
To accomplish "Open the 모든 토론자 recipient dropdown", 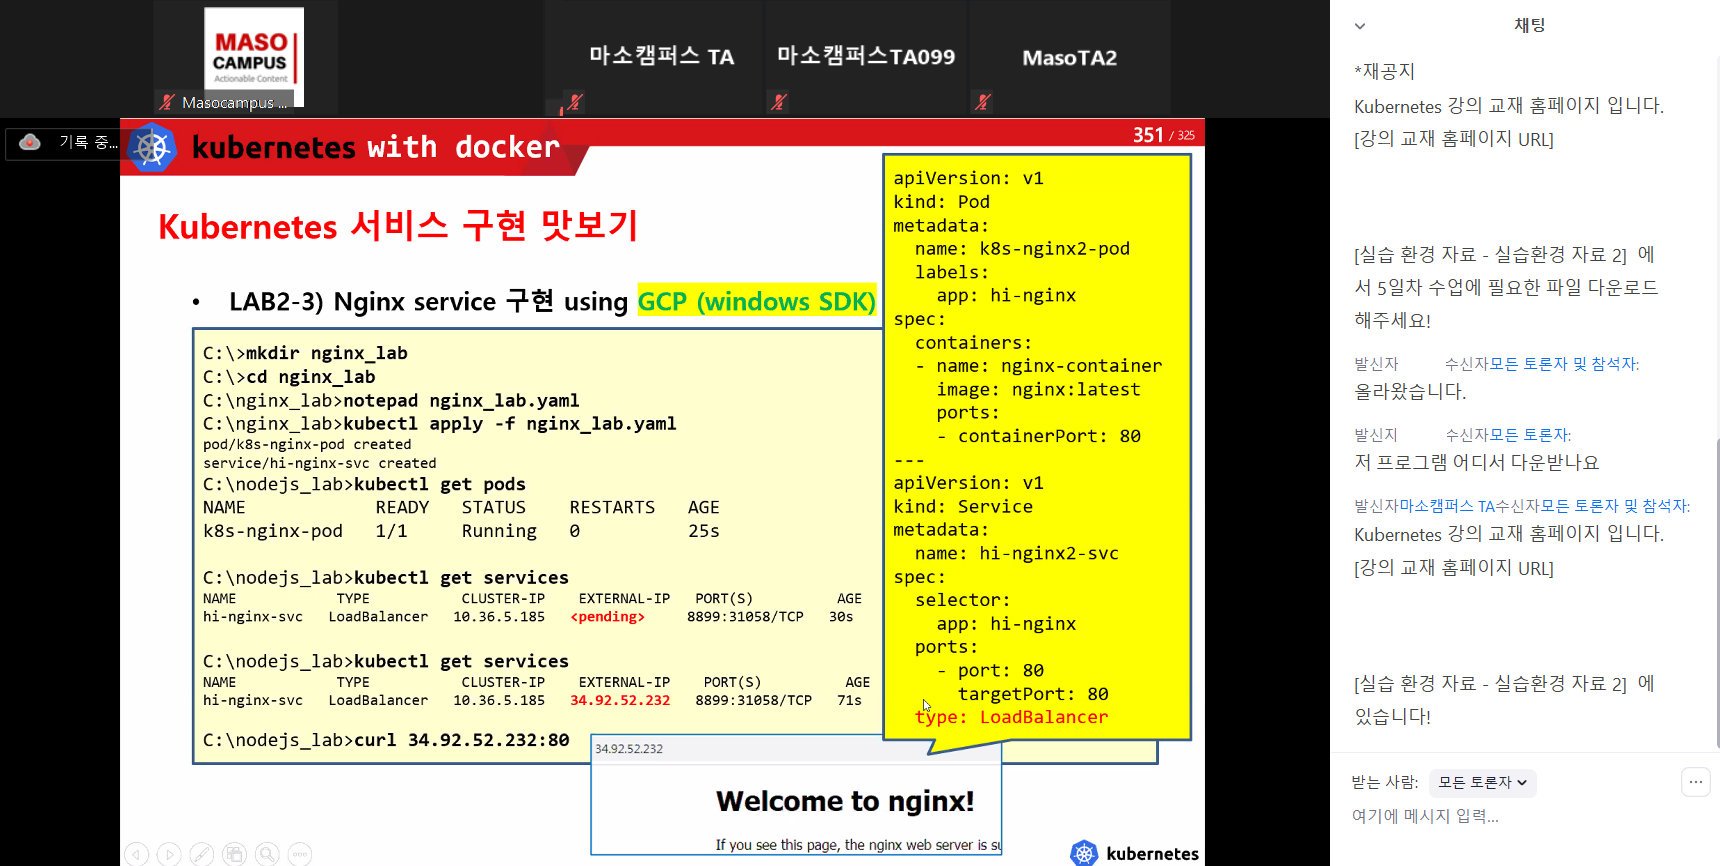I will (1482, 783).
